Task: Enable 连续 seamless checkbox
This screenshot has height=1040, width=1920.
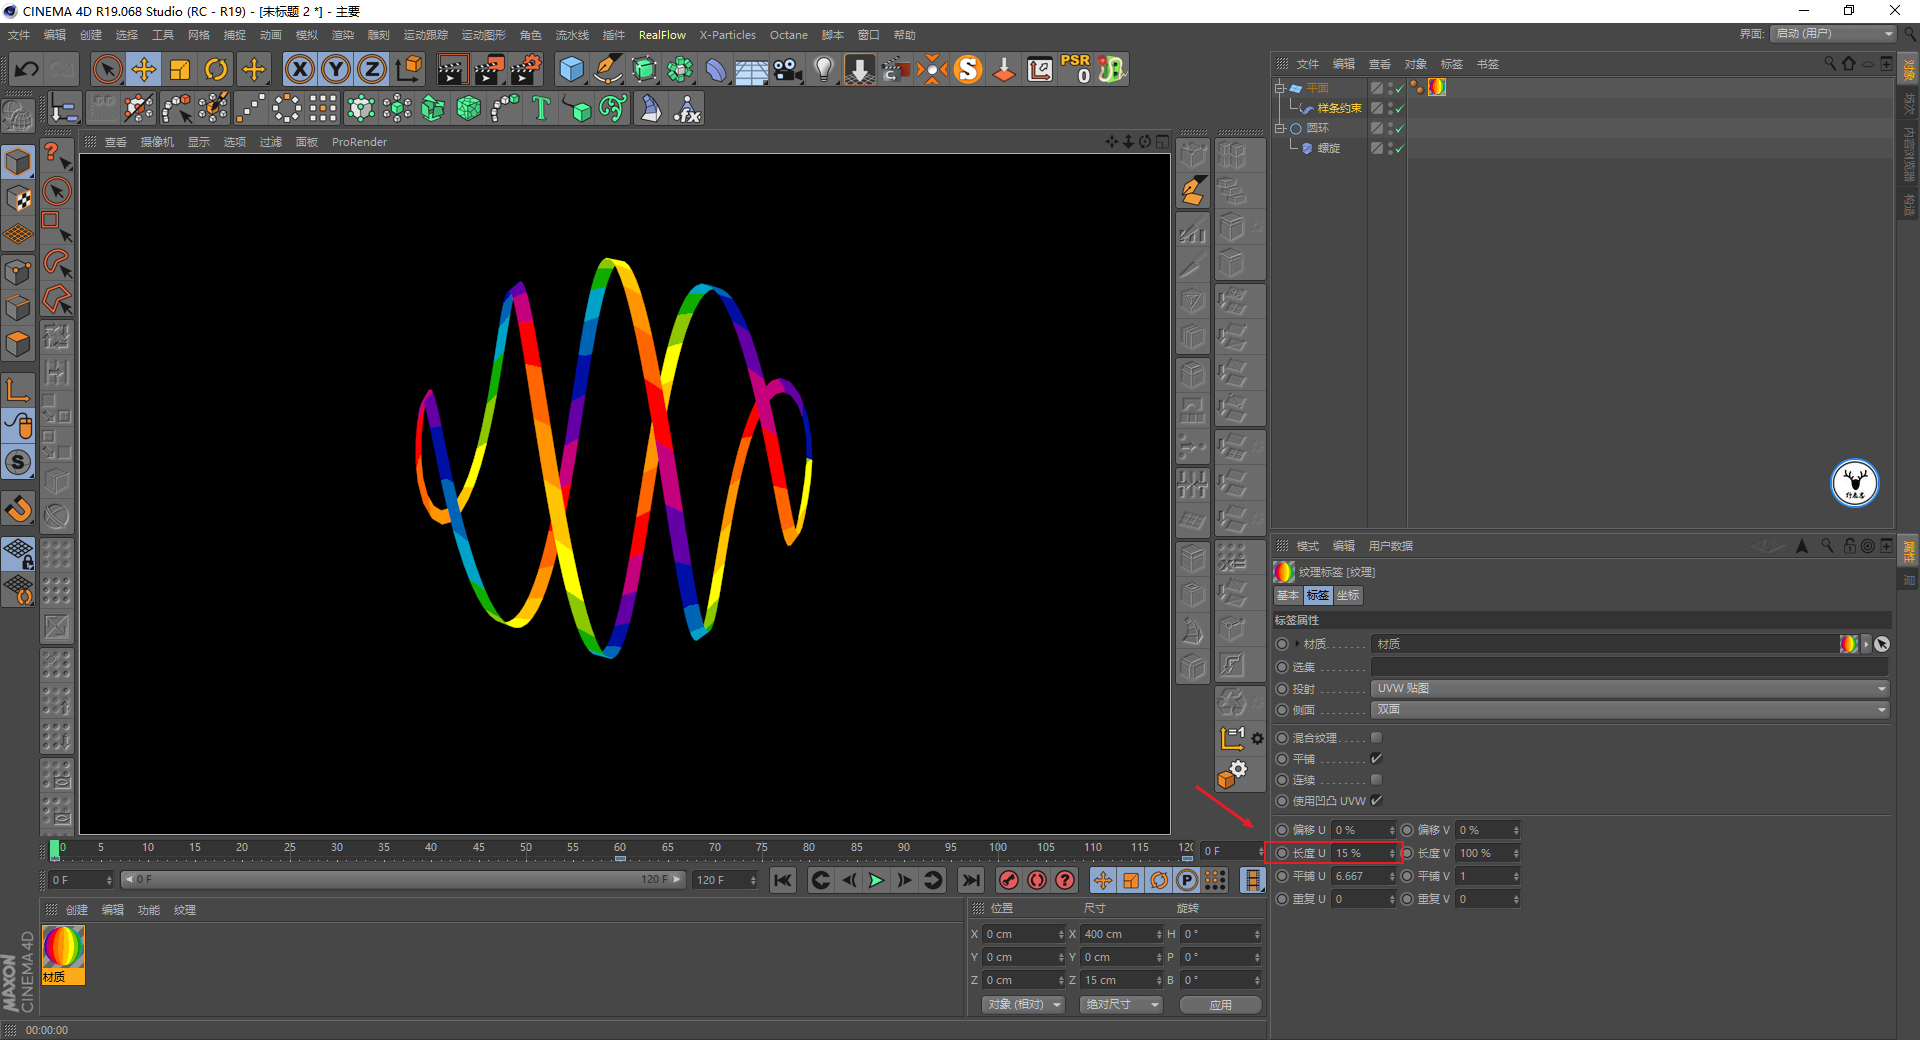Action: pyautogui.click(x=1376, y=779)
